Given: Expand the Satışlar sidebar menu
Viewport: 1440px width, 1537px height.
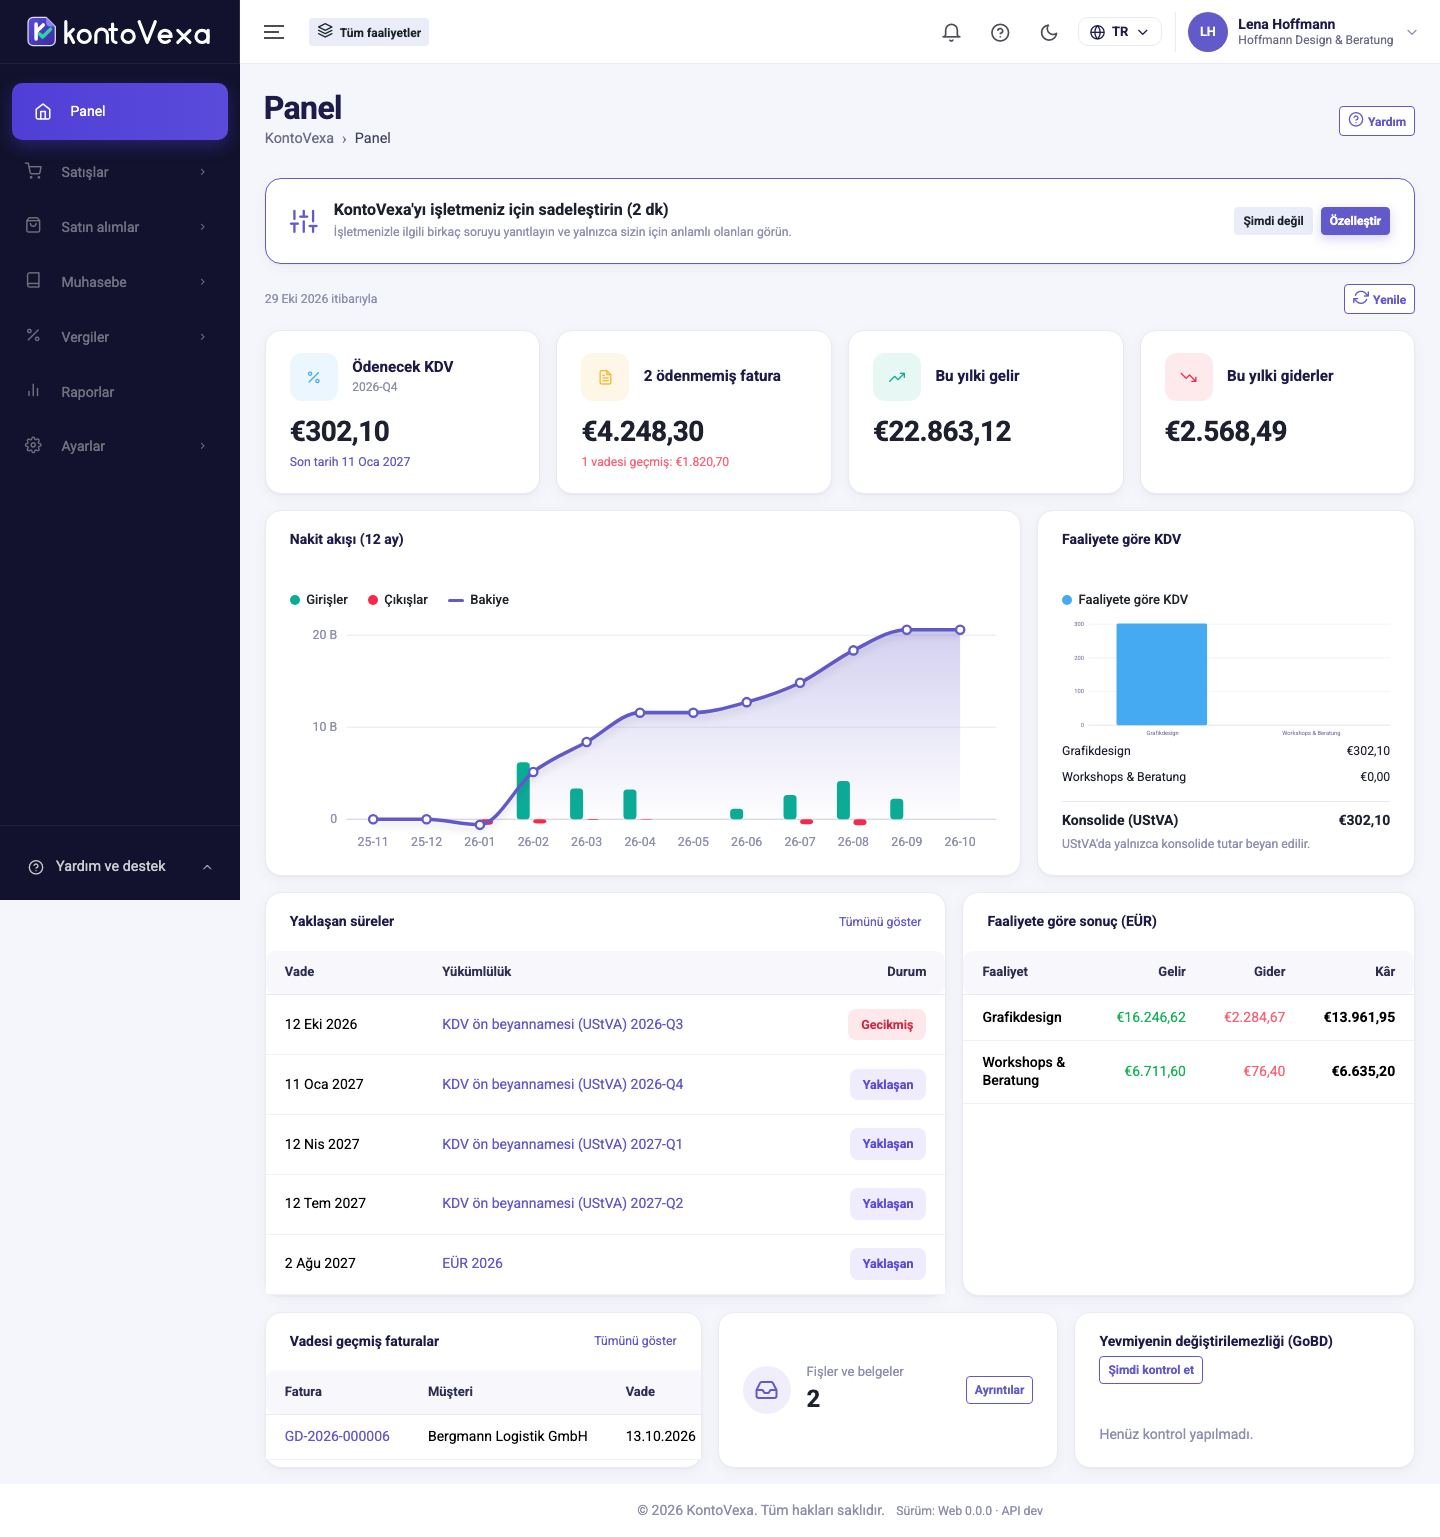Looking at the screenshot, I should [x=120, y=172].
